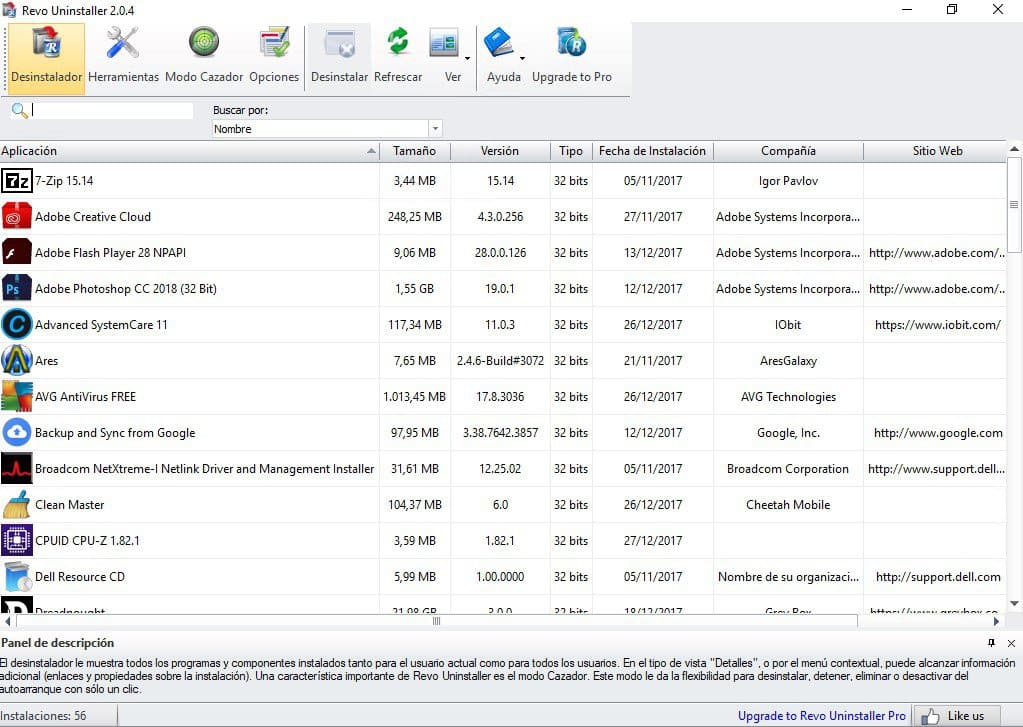This screenshot has width=1023, height=727.
Task: Select the 248,25 MB size cell
Action: click(x=414, y=217)
